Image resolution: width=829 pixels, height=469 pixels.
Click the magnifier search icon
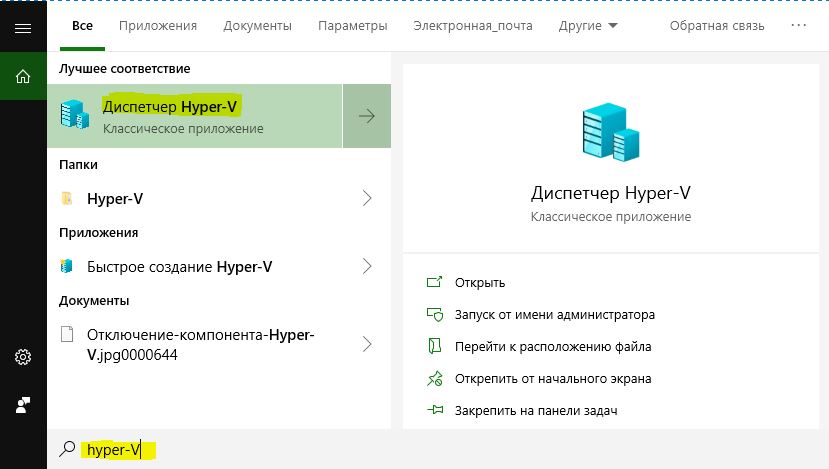[x=67, y=449]
